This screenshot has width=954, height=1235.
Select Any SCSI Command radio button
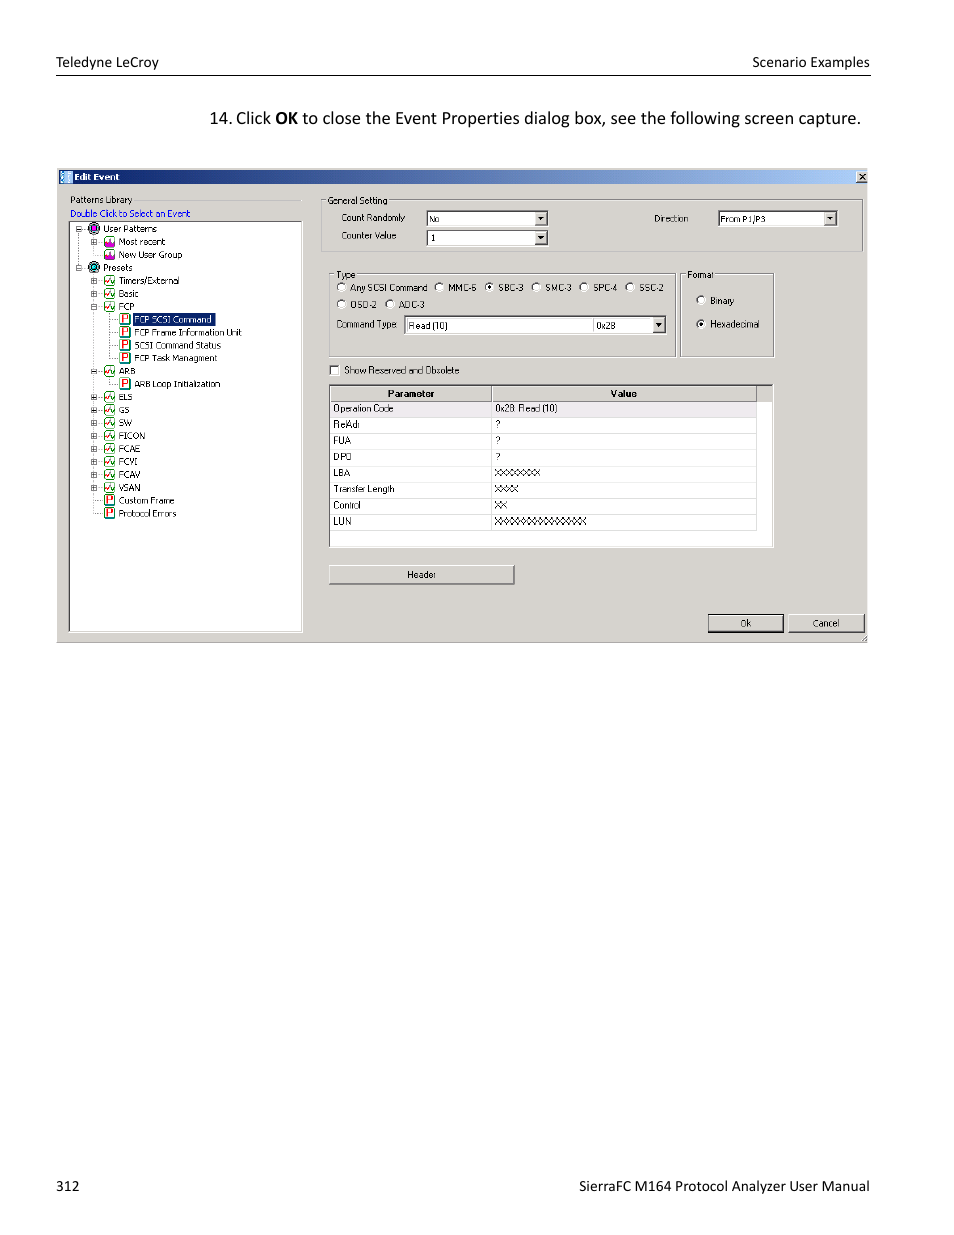click(341, 287)
